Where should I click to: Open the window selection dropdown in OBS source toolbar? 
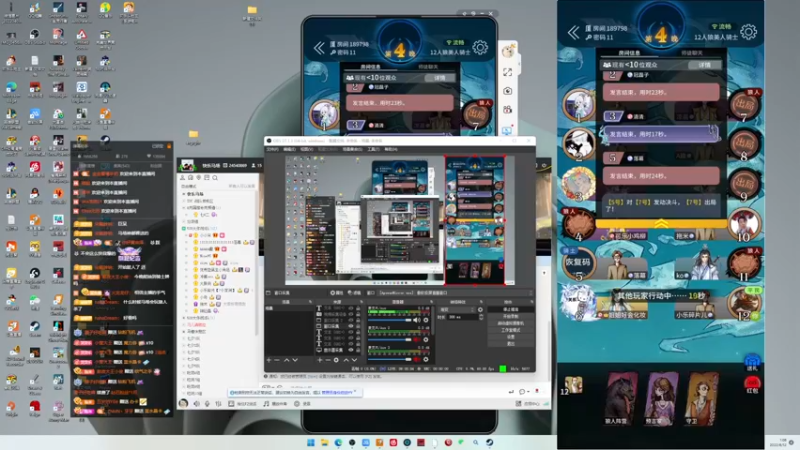tap(454, 293)
